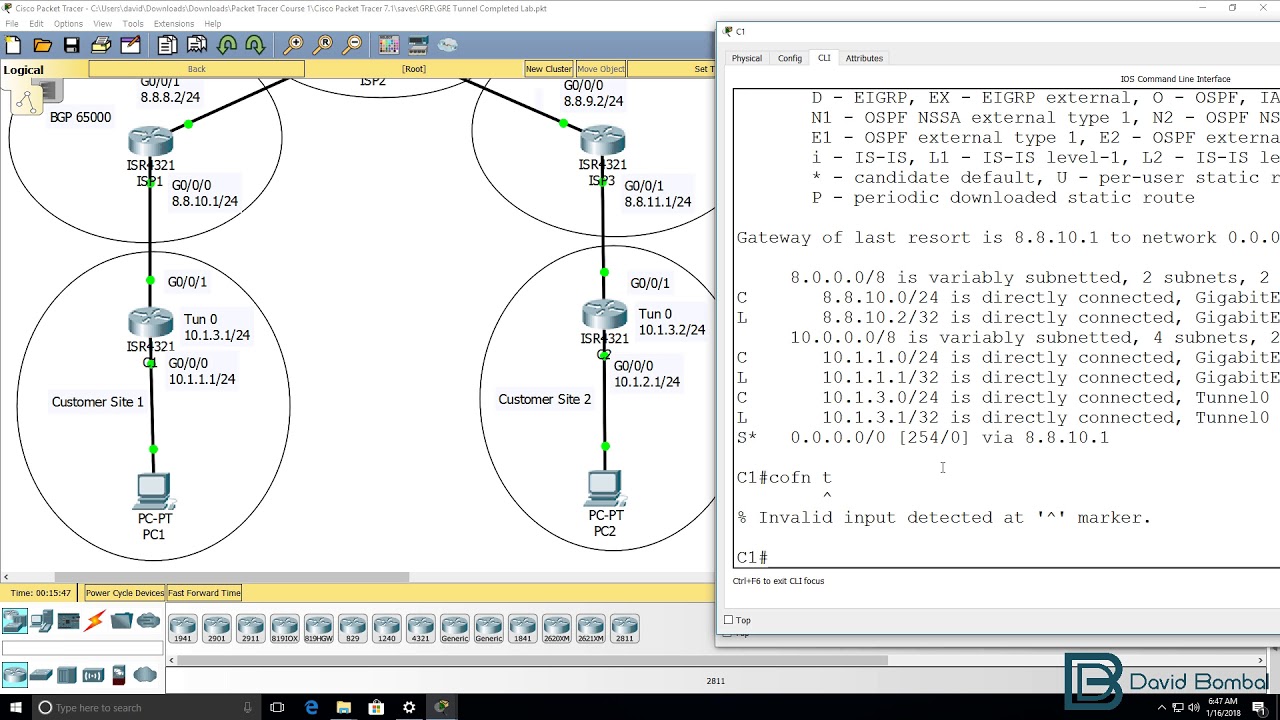Click the Power Cycle Devices button
Viewport: 1280px width, 720px height.
click(124, 593)
